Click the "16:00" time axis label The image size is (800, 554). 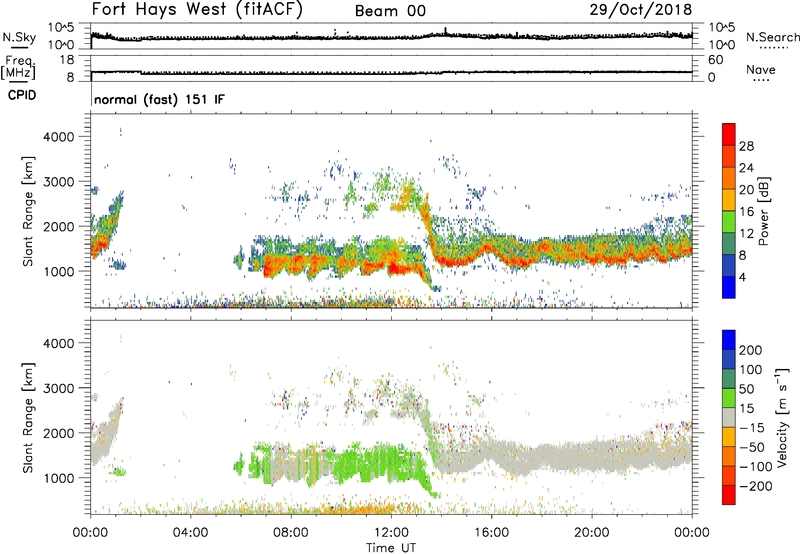click(491, 533)
